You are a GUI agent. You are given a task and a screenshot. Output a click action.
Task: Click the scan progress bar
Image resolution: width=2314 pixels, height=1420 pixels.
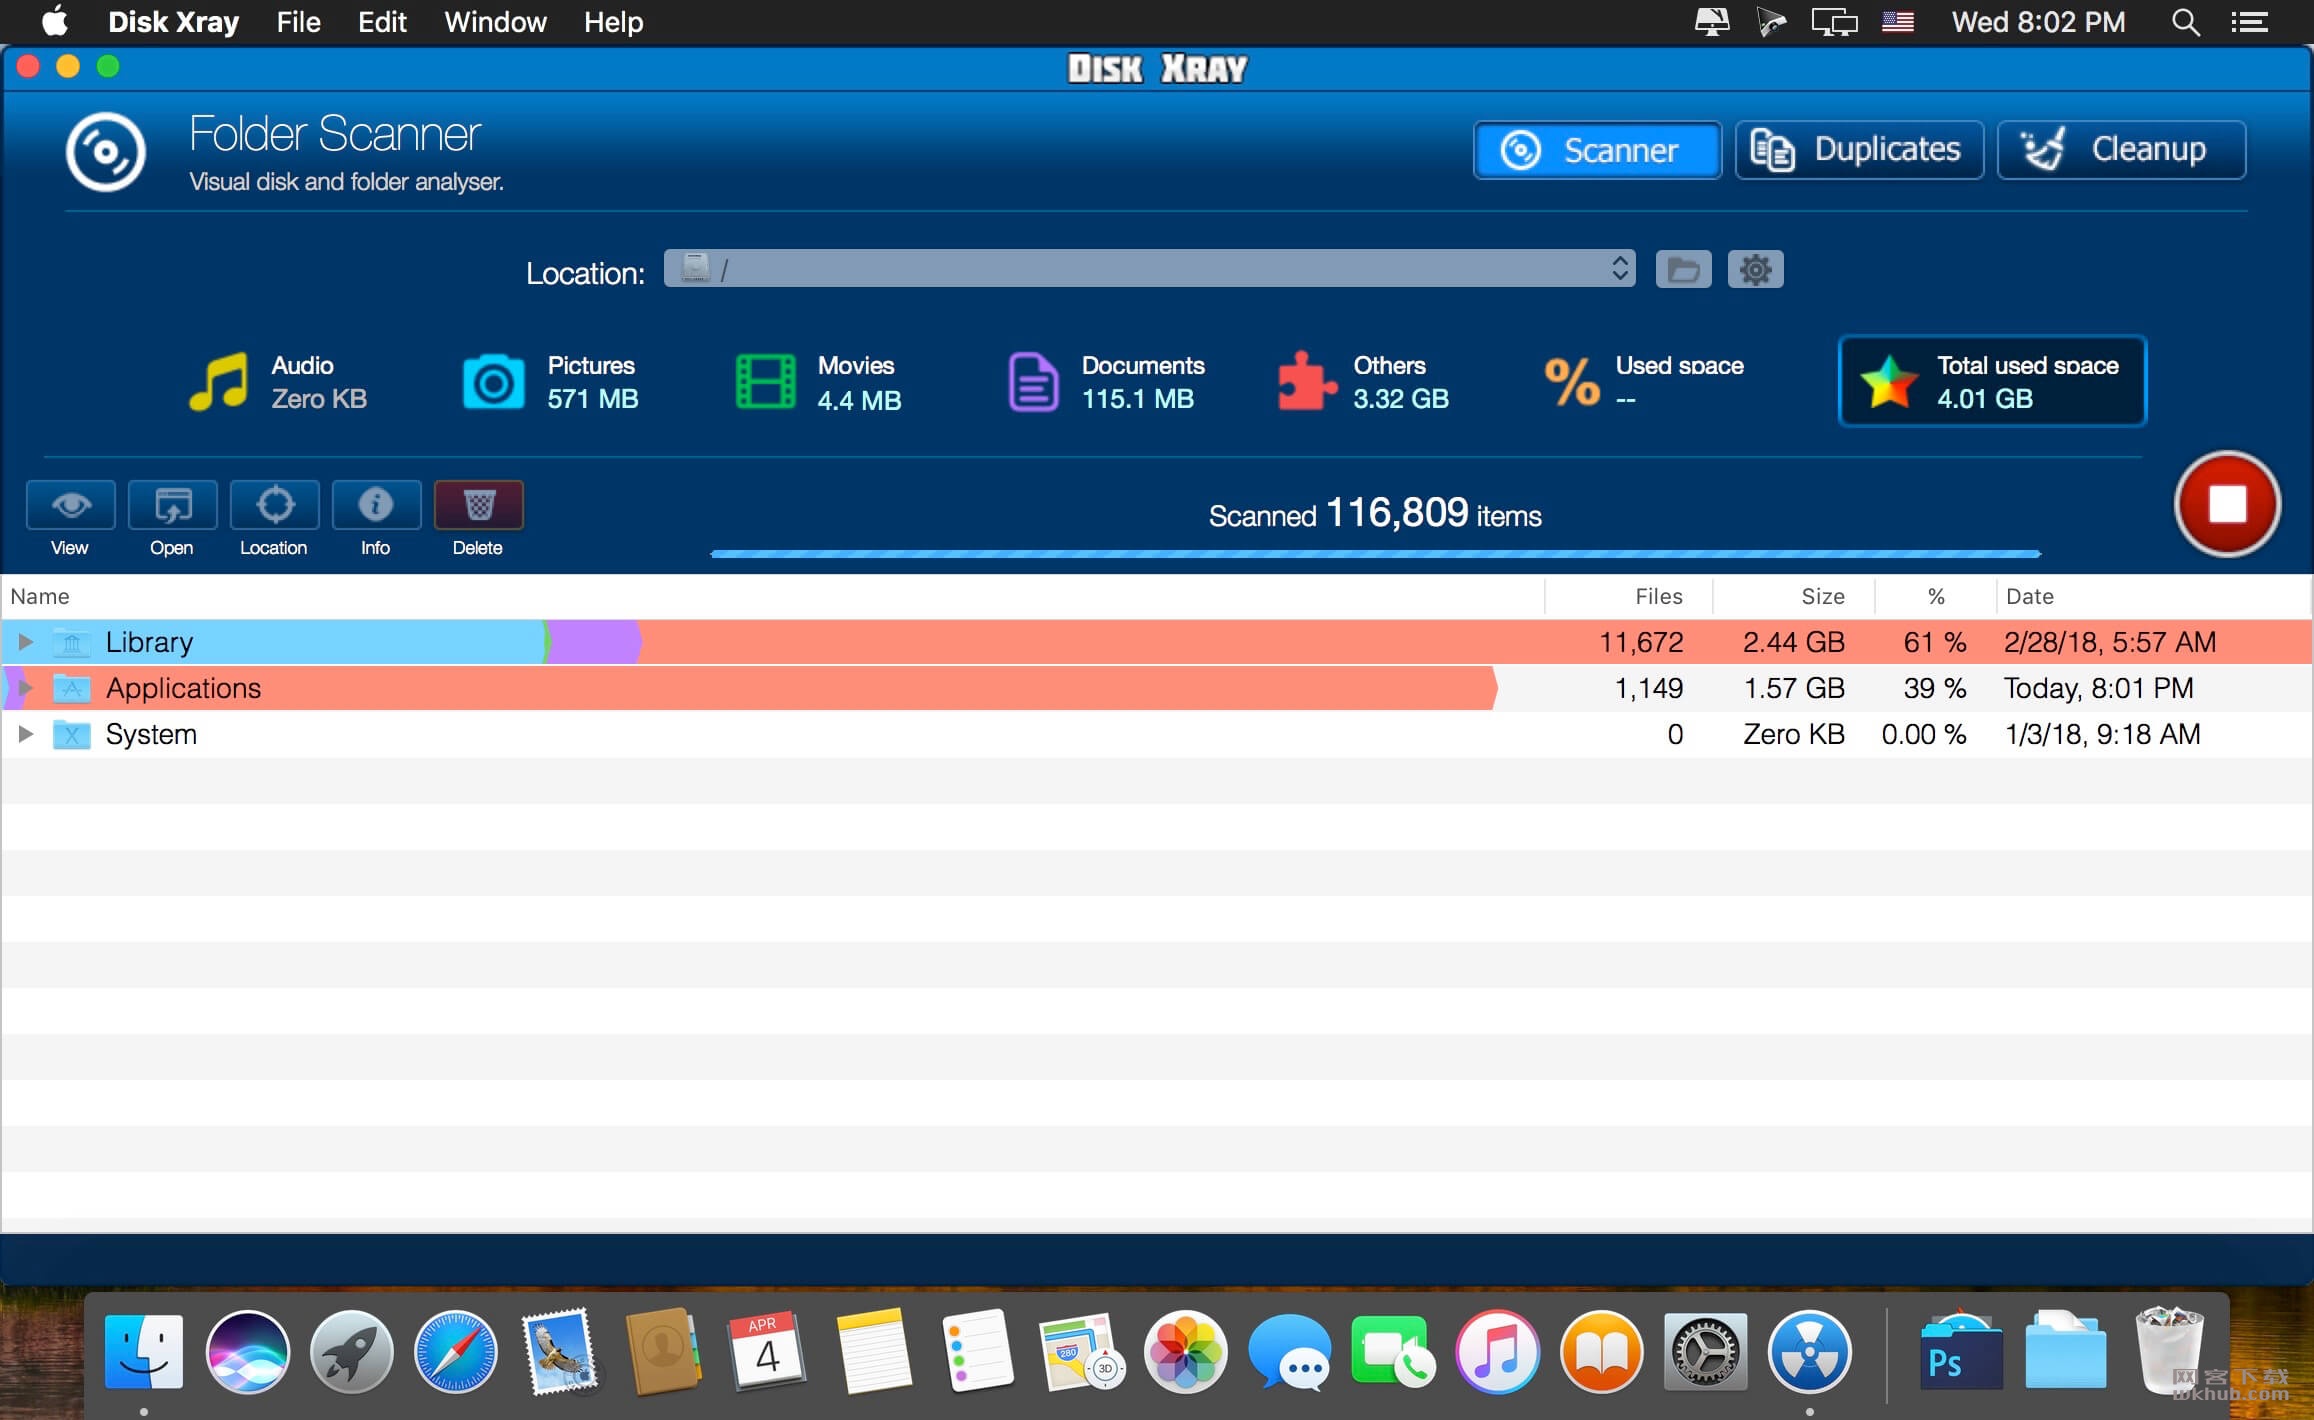(x=1375, y=553)
